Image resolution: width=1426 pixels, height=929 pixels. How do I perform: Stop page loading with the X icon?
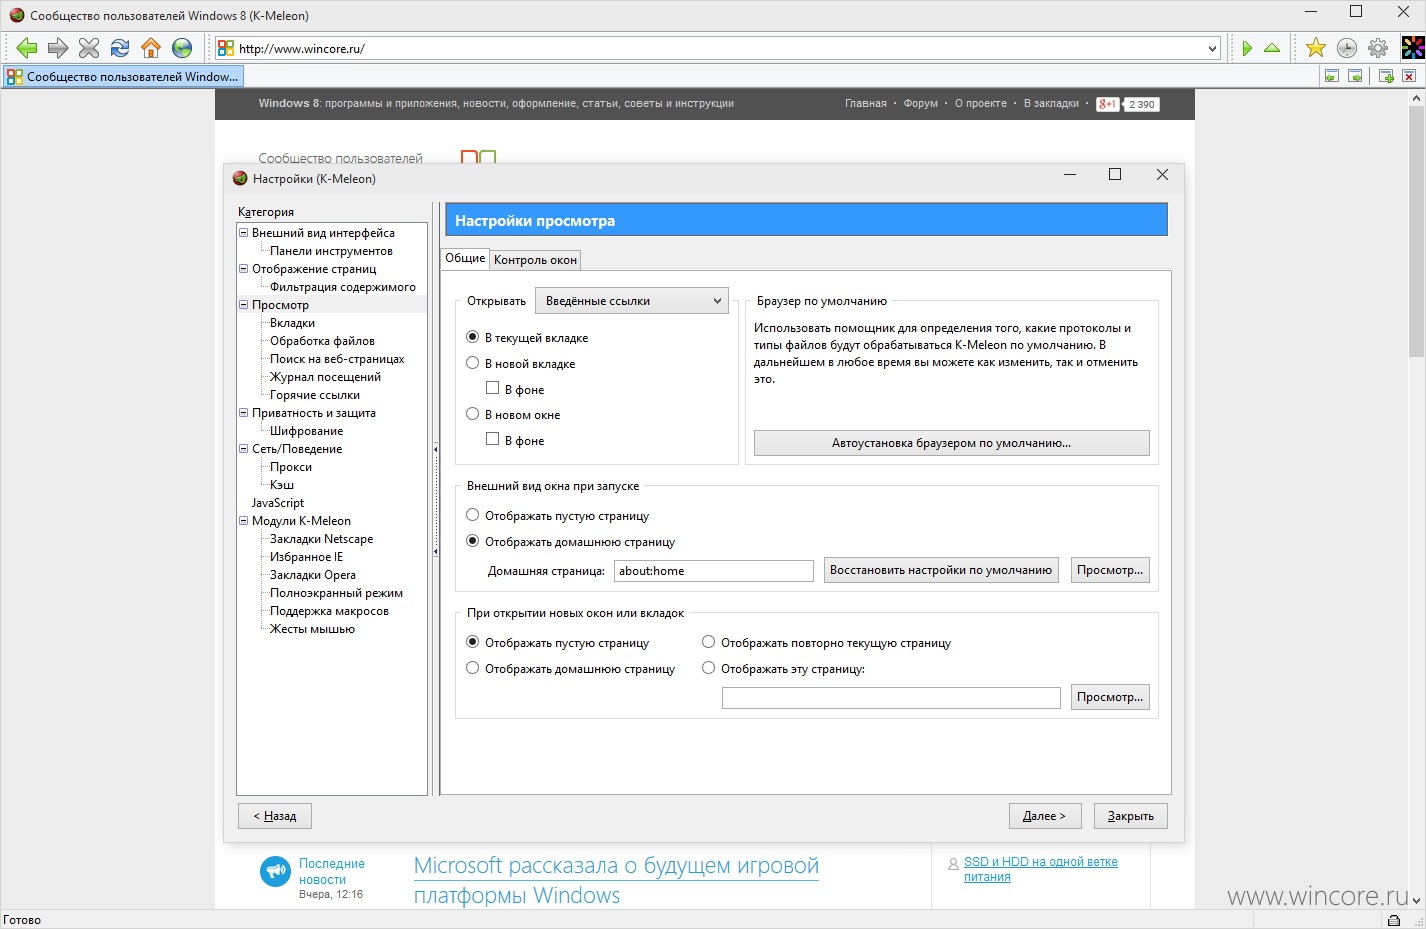click(x=89, y=48)
